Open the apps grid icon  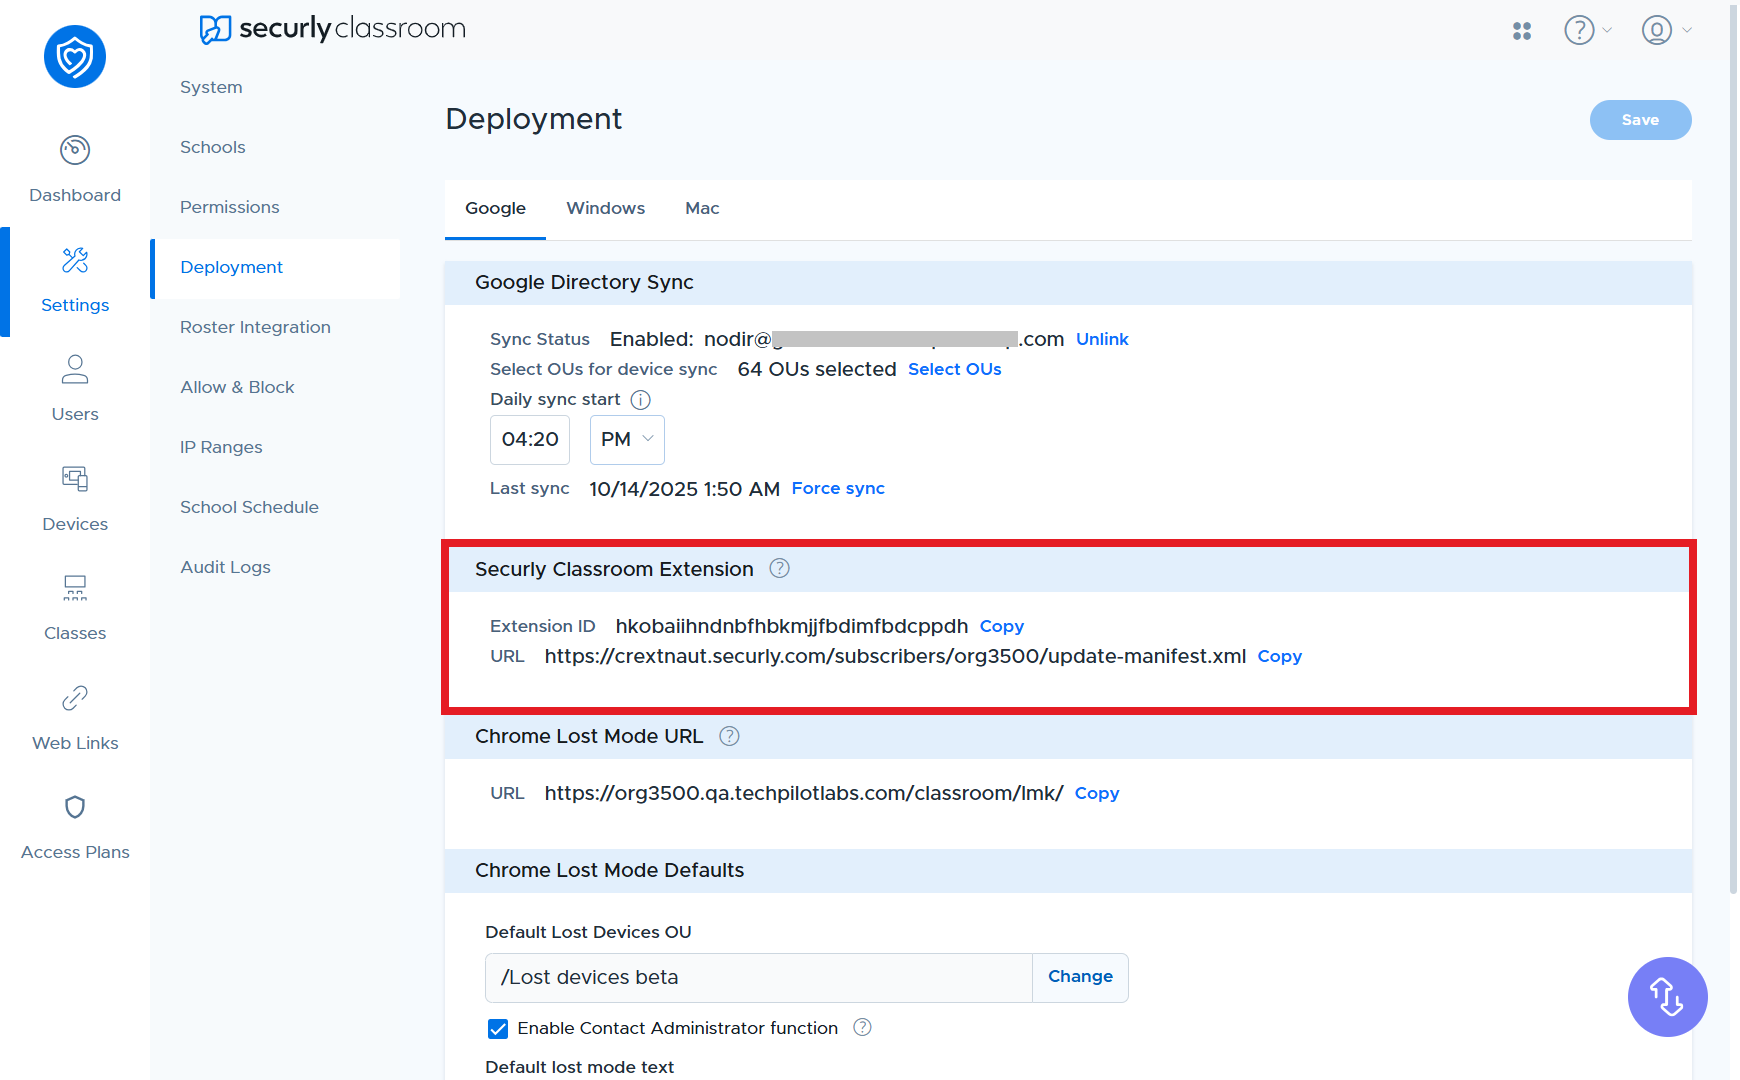coord(1522,31)
